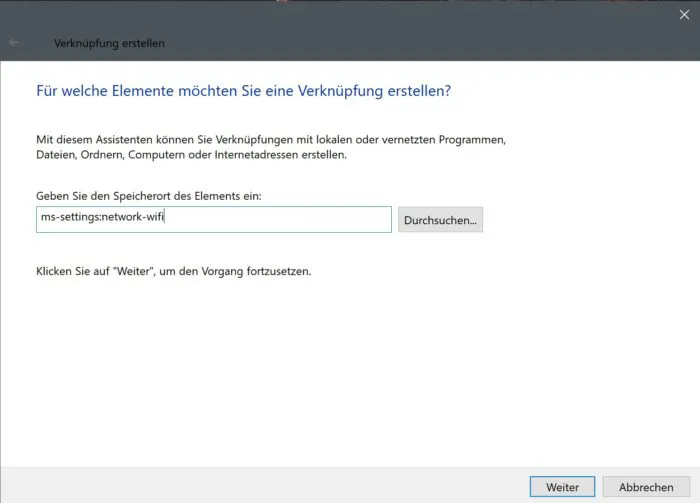Screen dimensions: 700x503
Task: Focus the Speicherort input field
Action: coord(214,219)
